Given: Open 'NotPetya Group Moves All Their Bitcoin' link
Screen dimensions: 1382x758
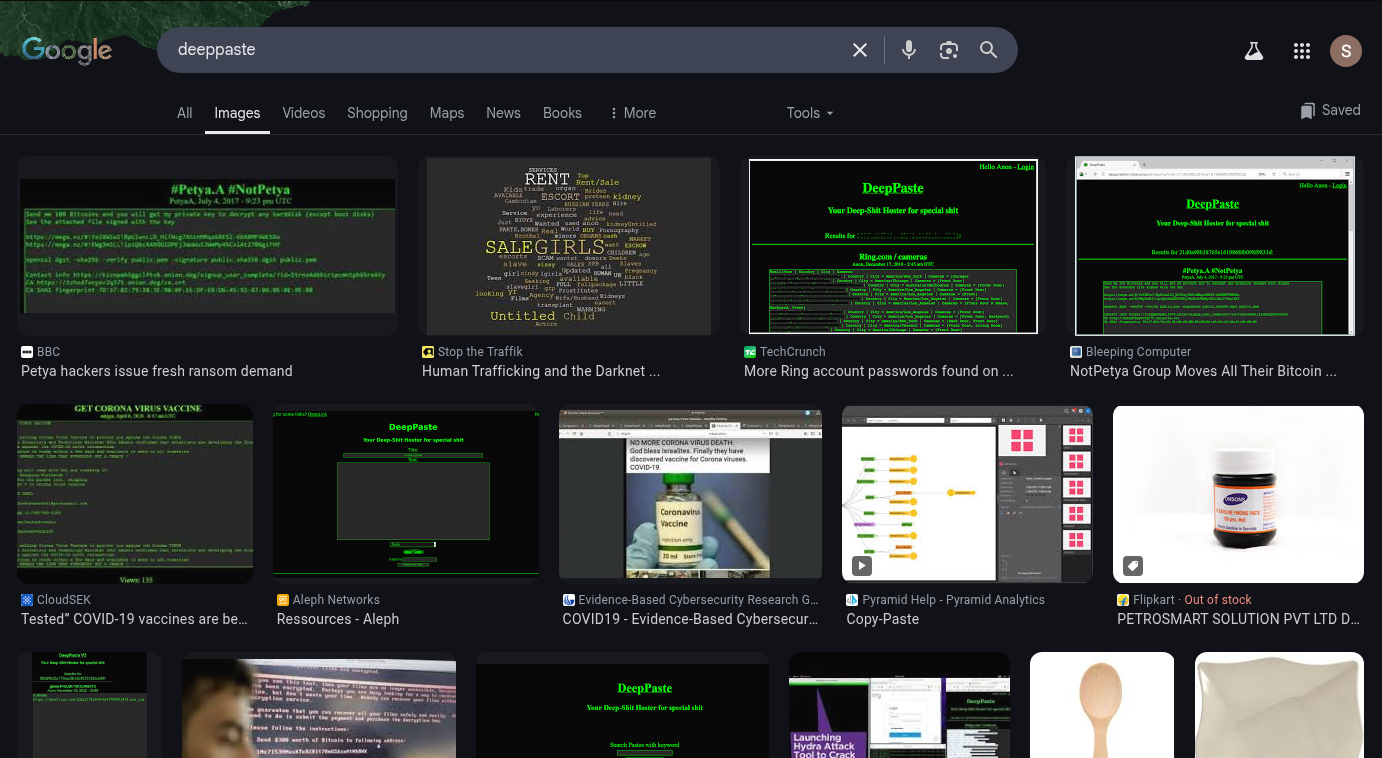Looking at the screenshot, I should click(1203, 371).
